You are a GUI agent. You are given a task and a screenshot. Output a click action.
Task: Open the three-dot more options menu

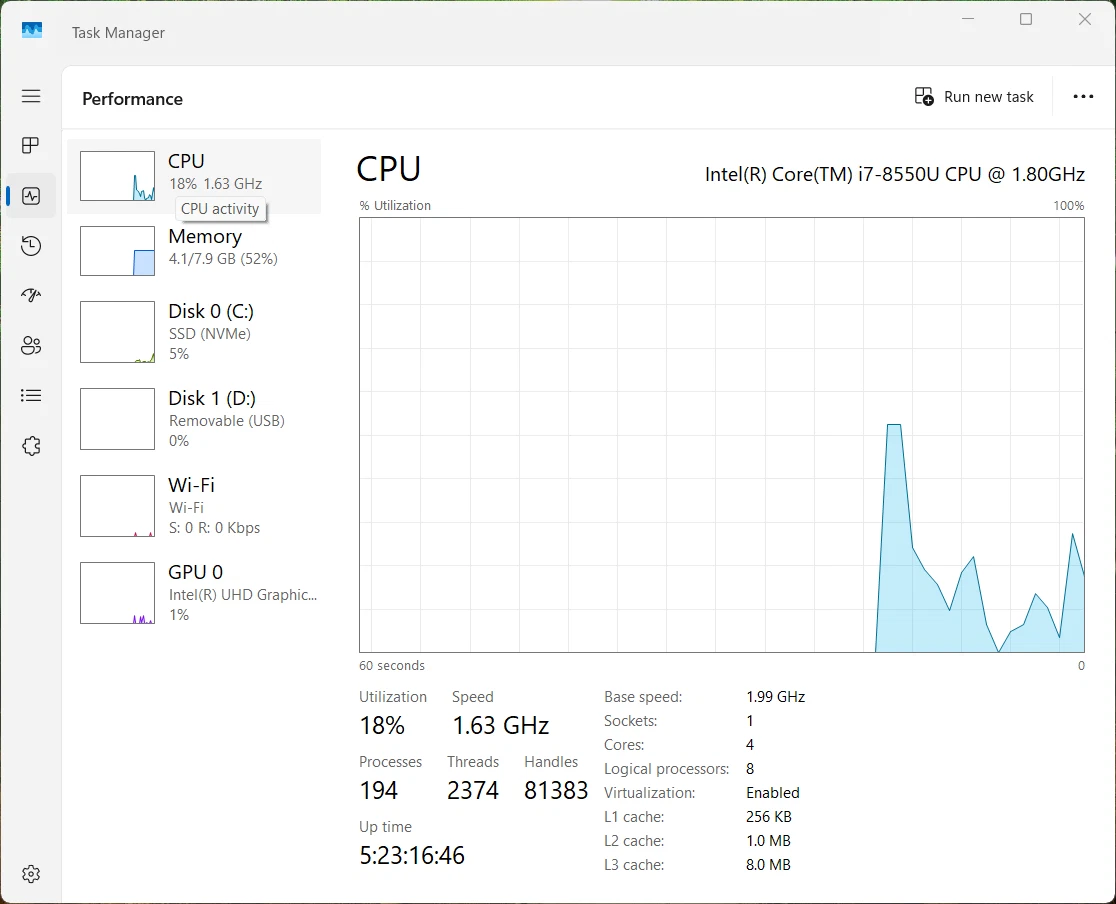pos(1083,97)
